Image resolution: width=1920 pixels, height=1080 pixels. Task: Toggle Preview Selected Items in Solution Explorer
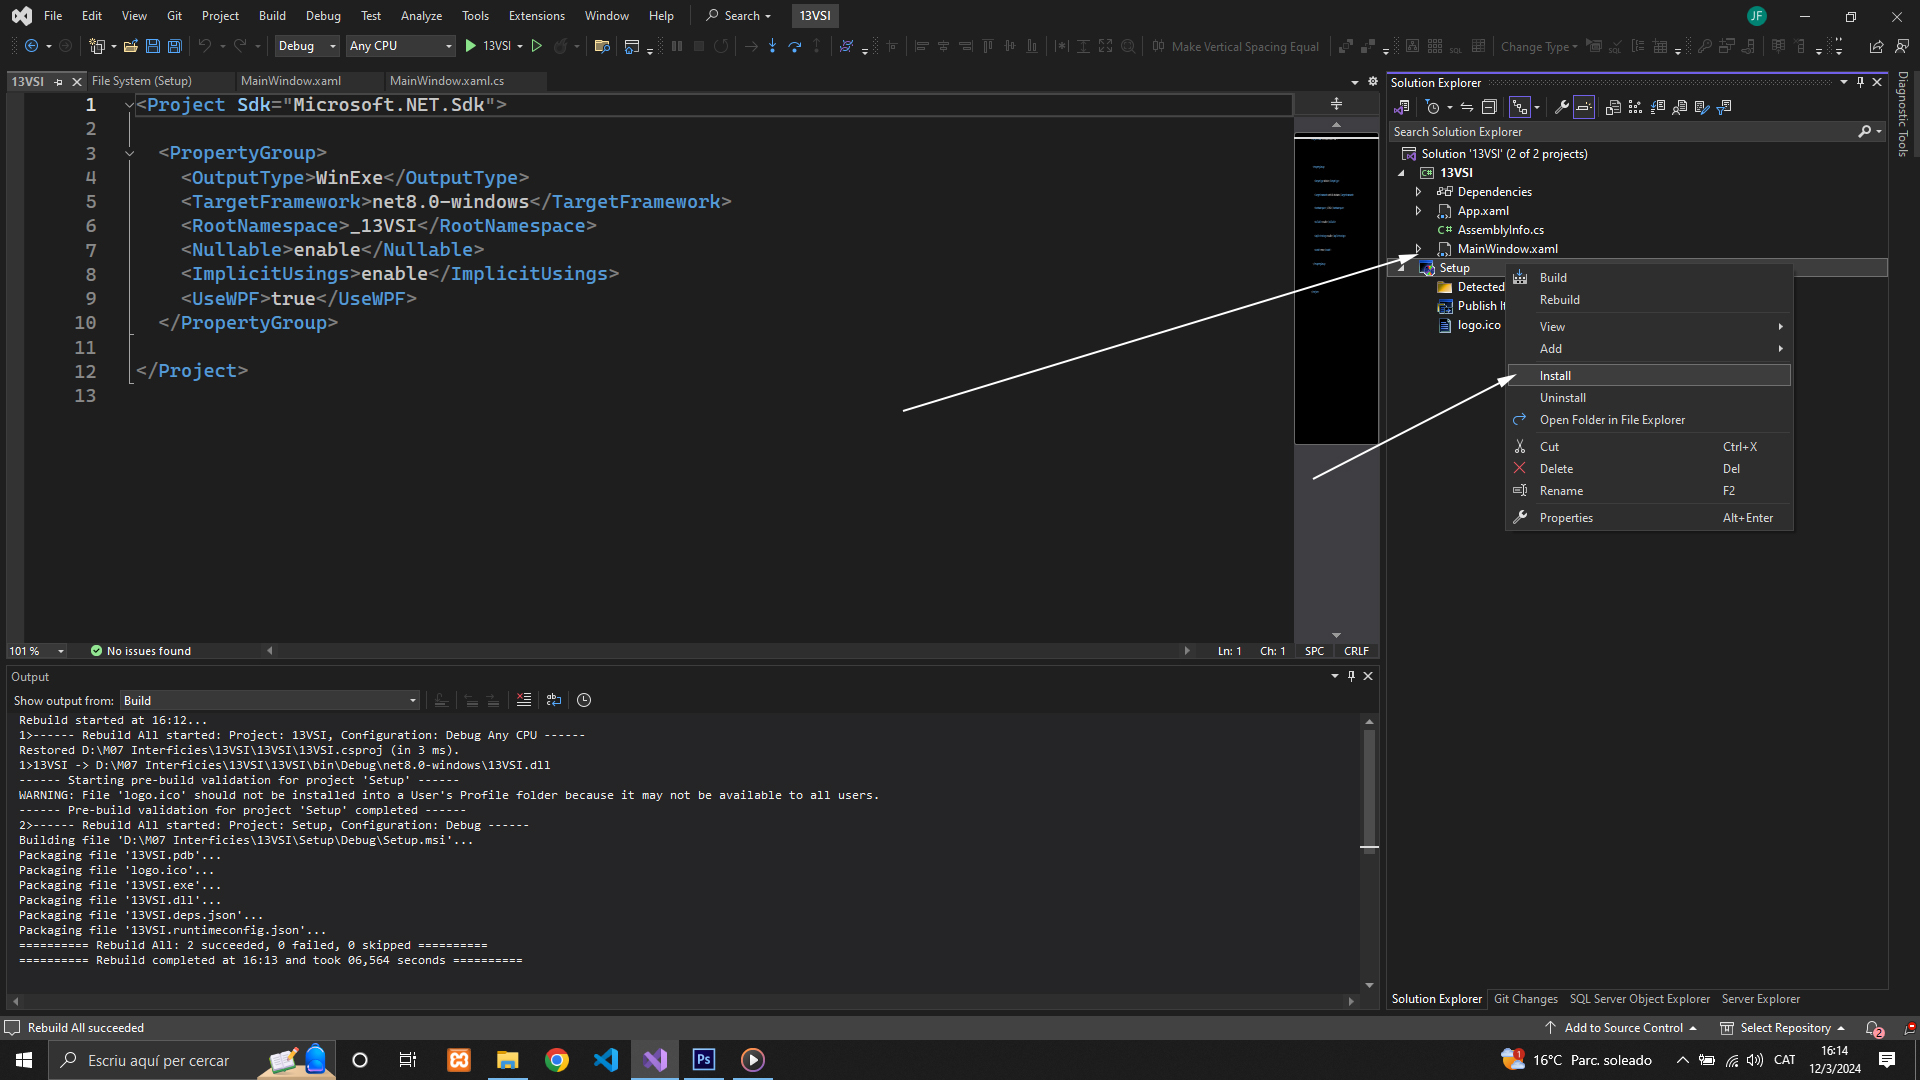[x=1584, y=107]
